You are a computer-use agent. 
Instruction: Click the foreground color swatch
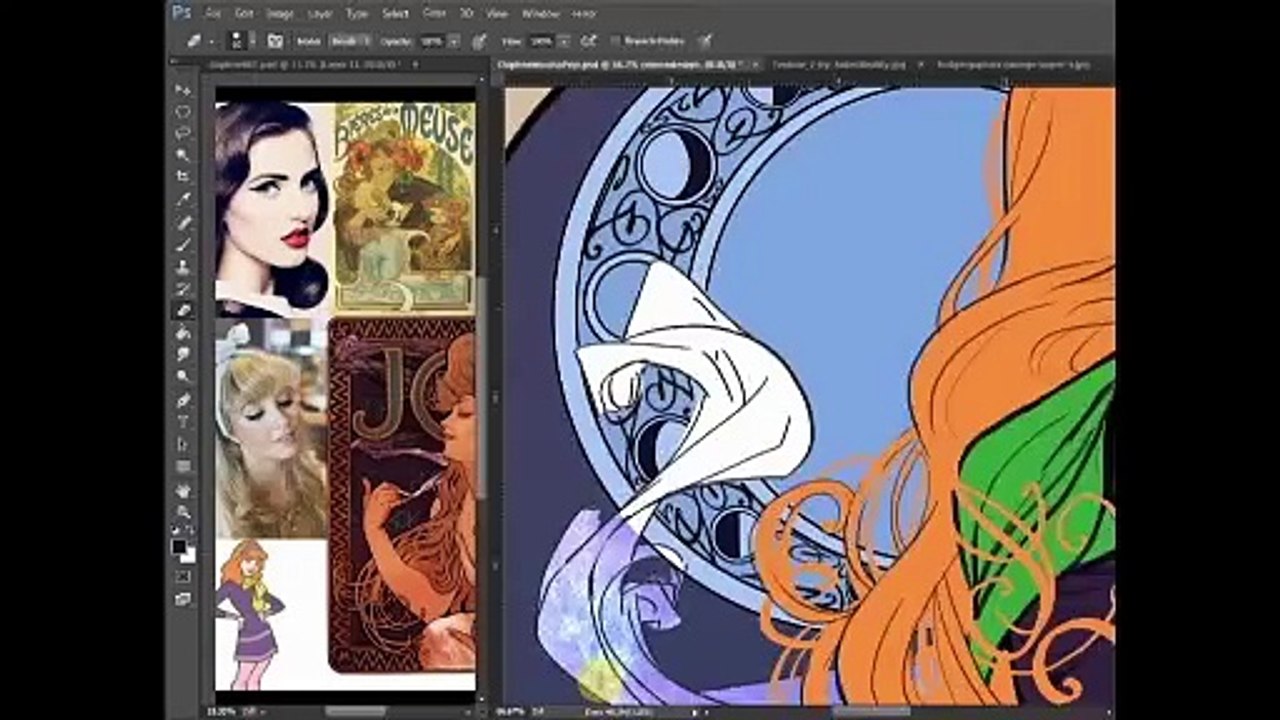(179, 546)
